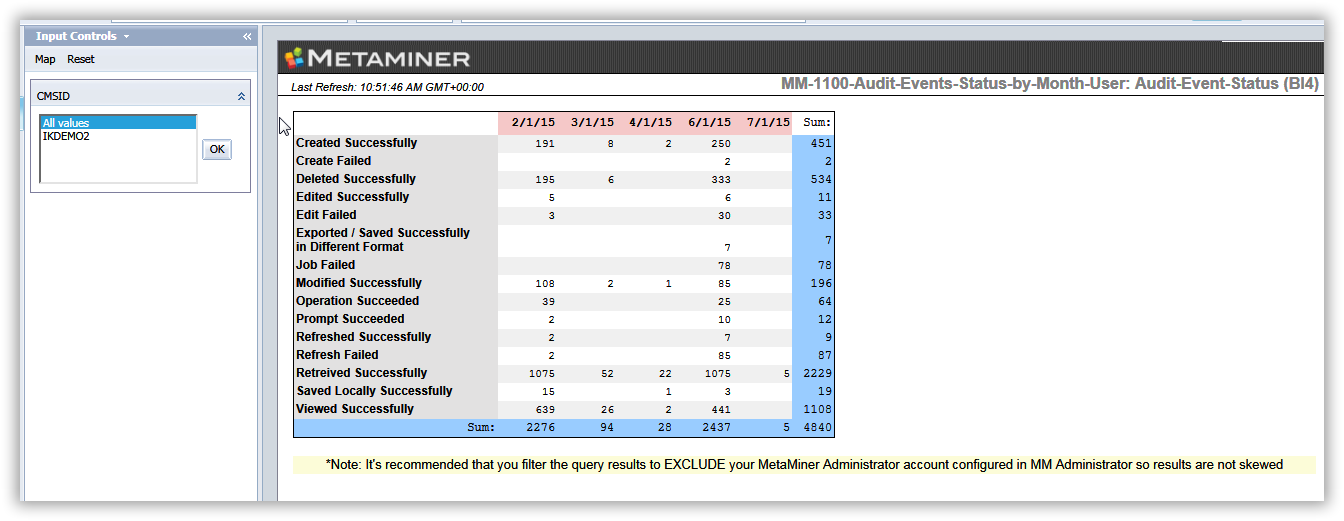Click the yellow note about excluding Administrator

pyautogui.click(x=804, y=464)
